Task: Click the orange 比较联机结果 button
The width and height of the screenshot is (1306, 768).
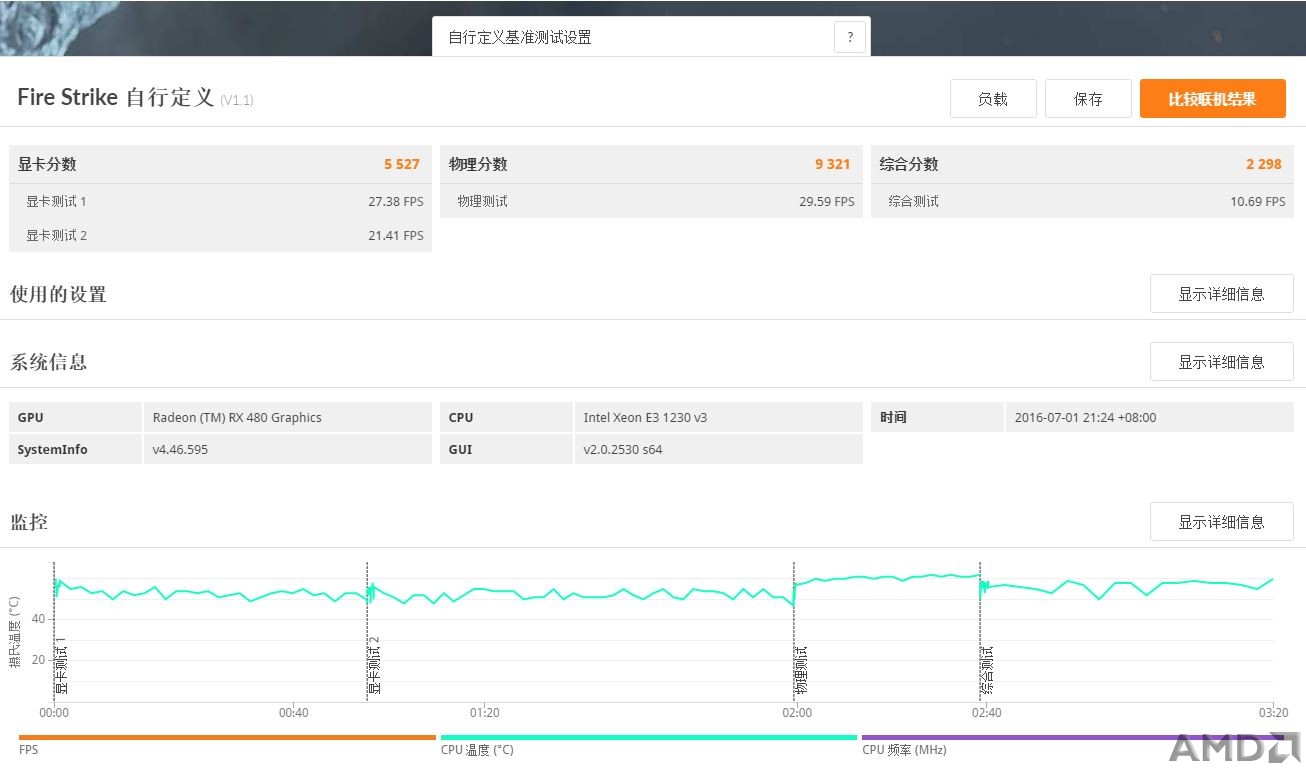Action: [x=1212, y=99]
